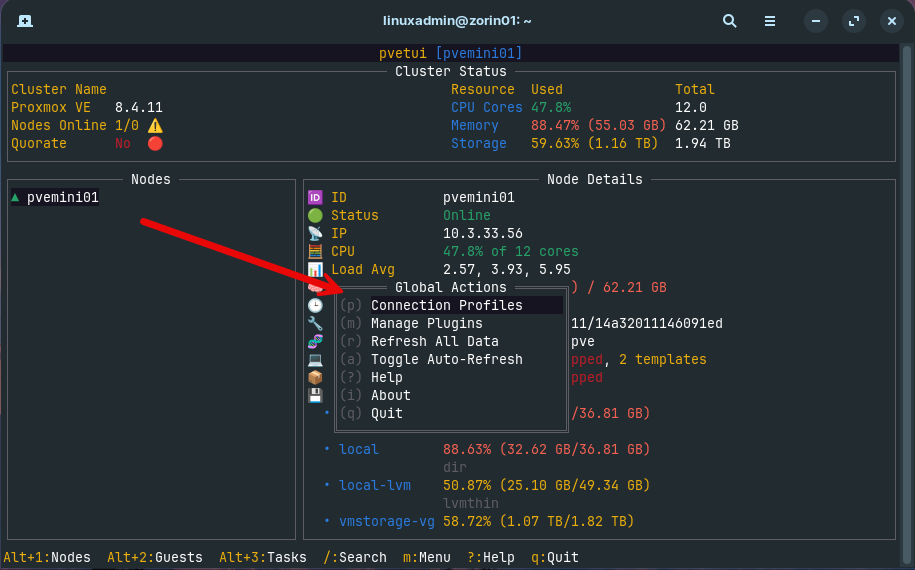This screenshot has width=915, height=570.
Task: Open Help from Global Actions menu
Action: tap(386, 378)
